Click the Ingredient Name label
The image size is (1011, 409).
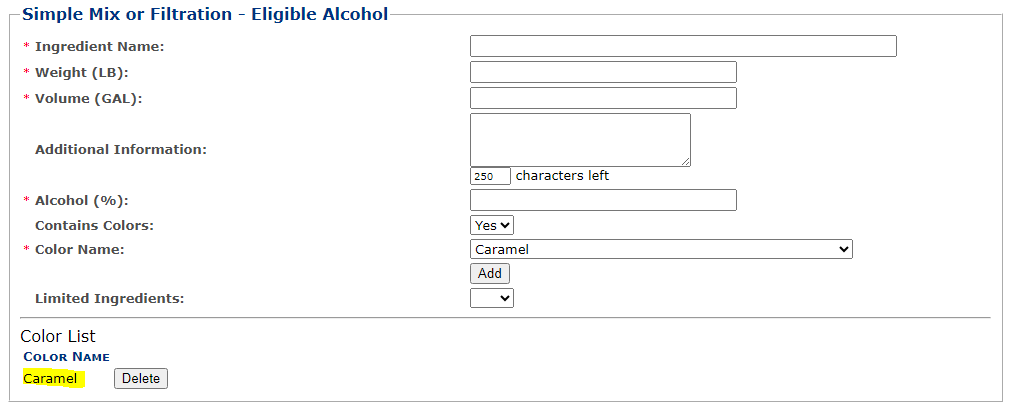pyautogui.click(x=99, y=46)
